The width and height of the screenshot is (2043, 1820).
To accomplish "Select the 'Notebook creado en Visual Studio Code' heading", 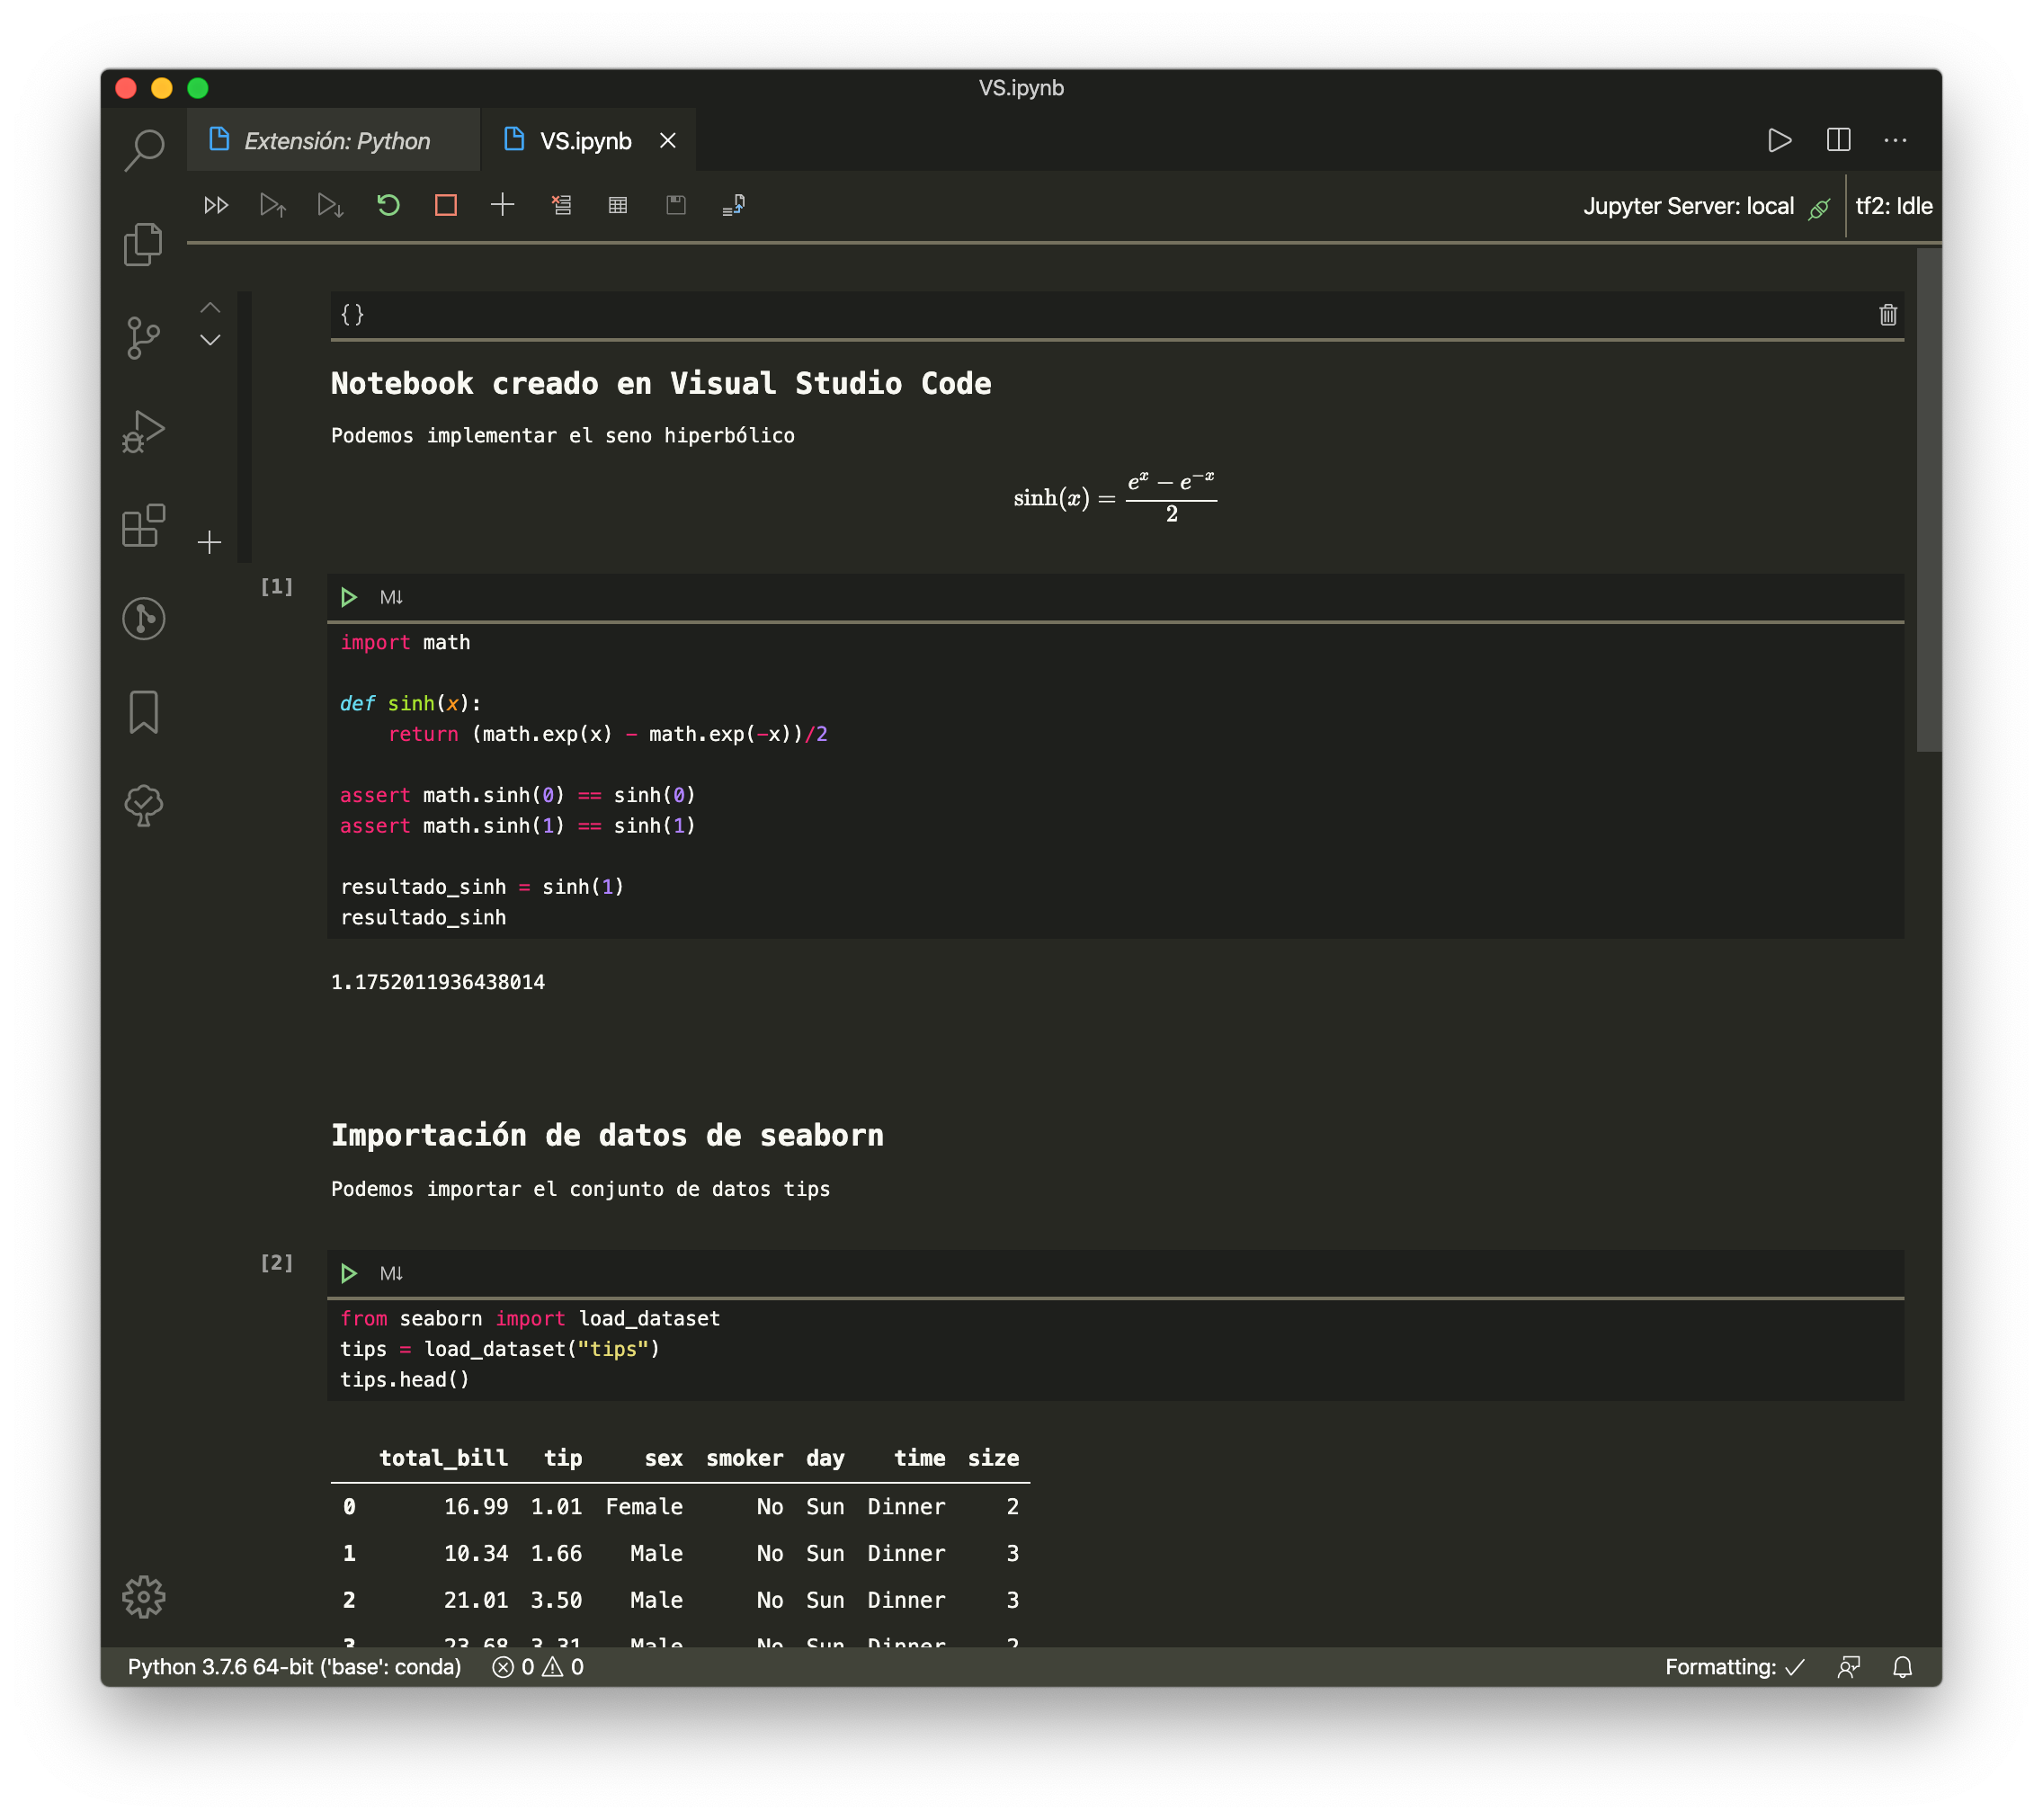I will point(661,383).
